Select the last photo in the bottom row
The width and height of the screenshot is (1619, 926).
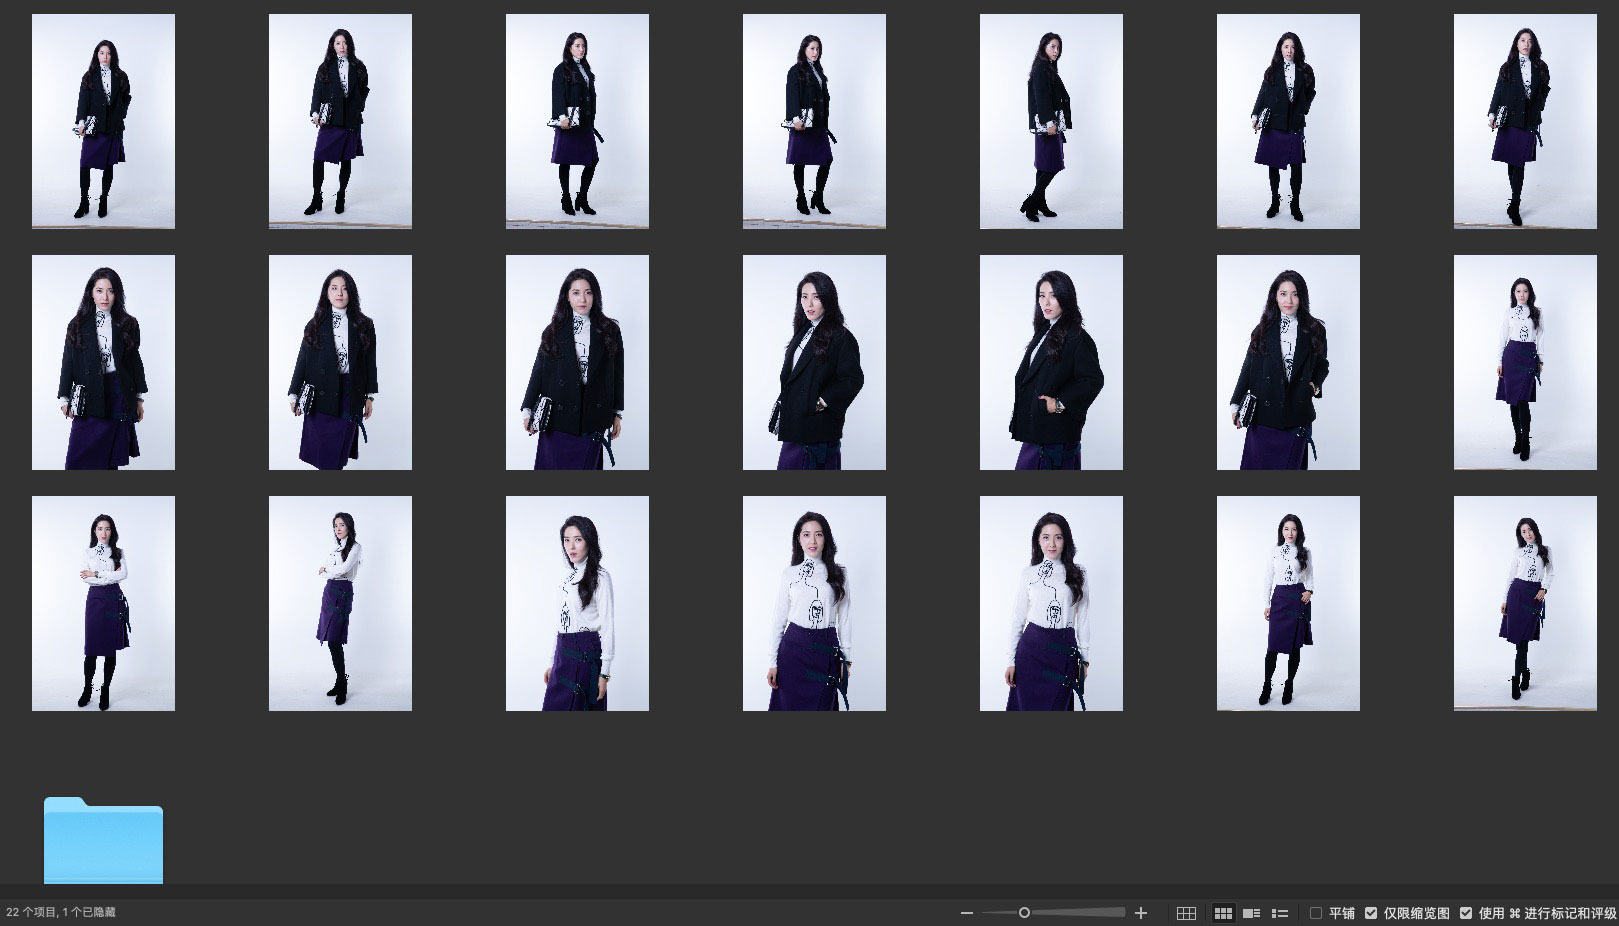pyautogui.click(x=1525, y=603)
